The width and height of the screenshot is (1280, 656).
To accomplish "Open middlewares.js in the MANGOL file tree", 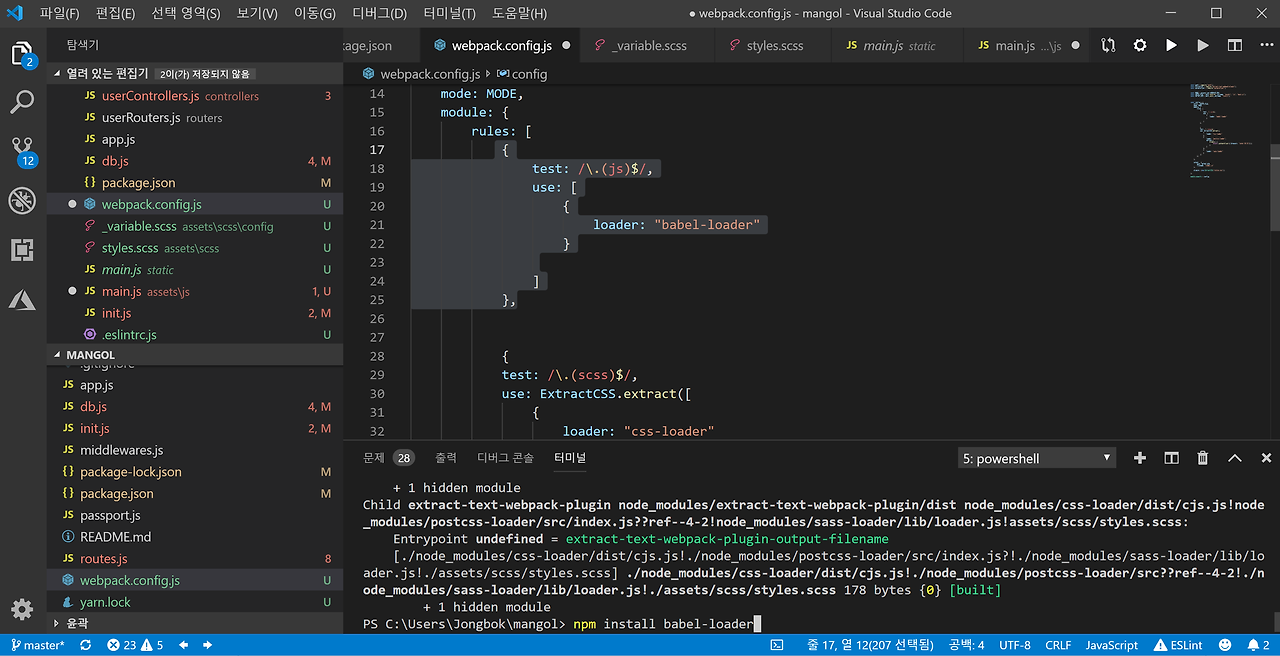I will (195, 450).
